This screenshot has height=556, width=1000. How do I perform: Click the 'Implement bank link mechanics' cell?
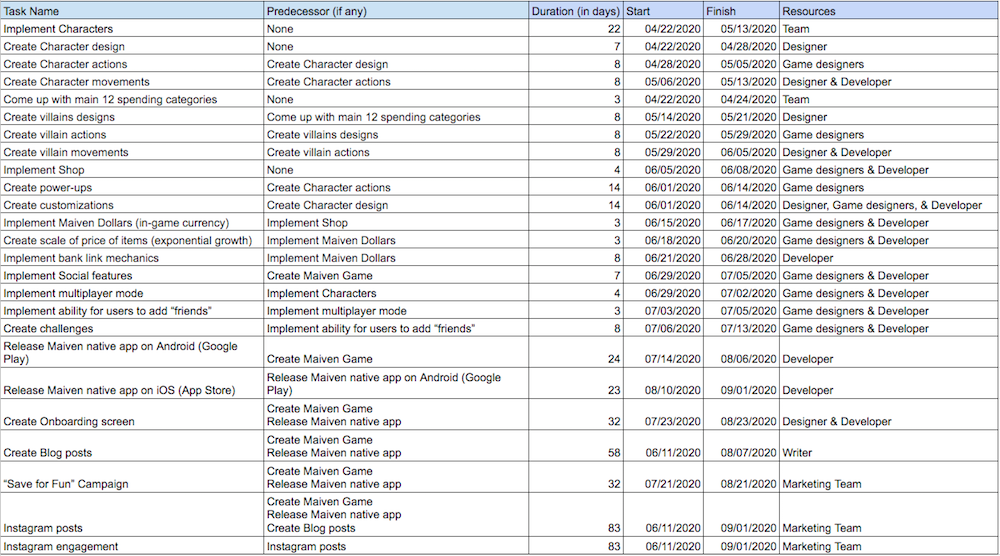coord(132,258)
